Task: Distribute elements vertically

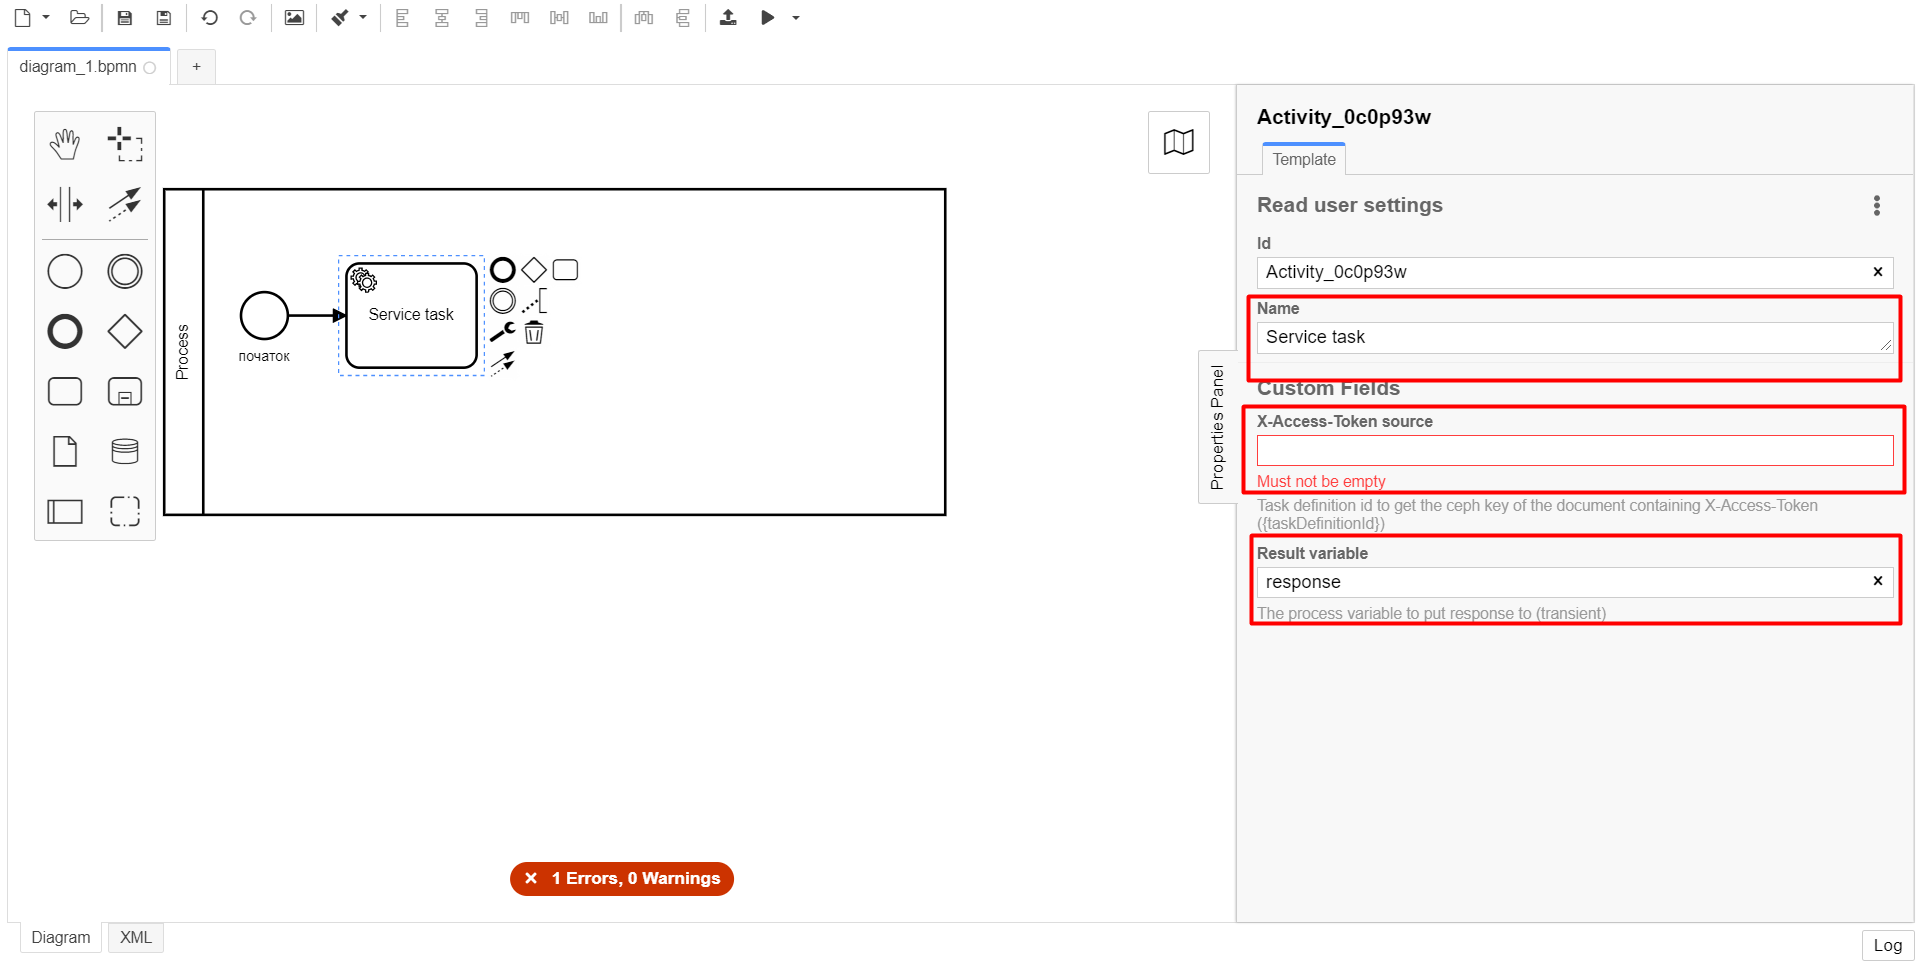Action: pyautogui.click(x=683, y=18)
